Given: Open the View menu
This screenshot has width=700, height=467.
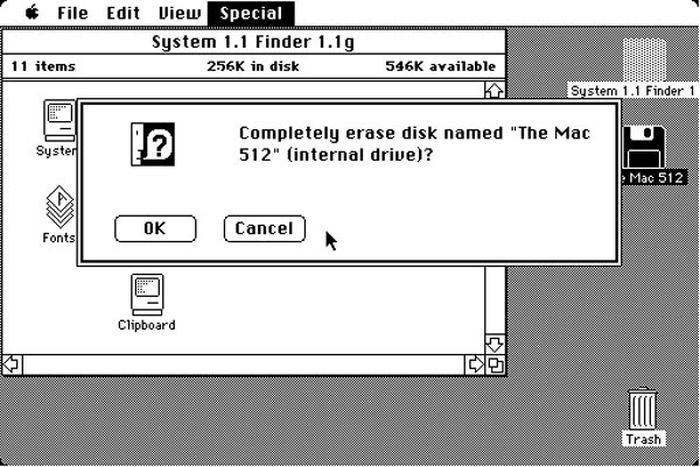Looking at the screenshot, I should [180, 13].
